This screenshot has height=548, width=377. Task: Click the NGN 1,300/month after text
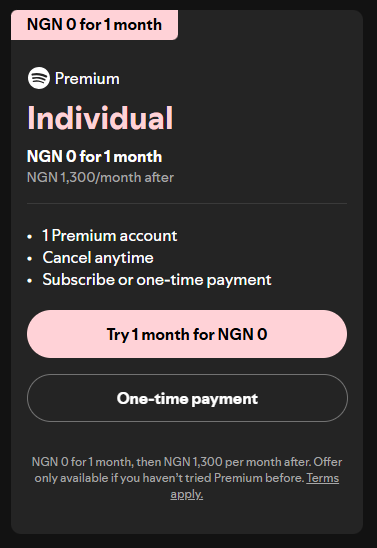[100, 177]
